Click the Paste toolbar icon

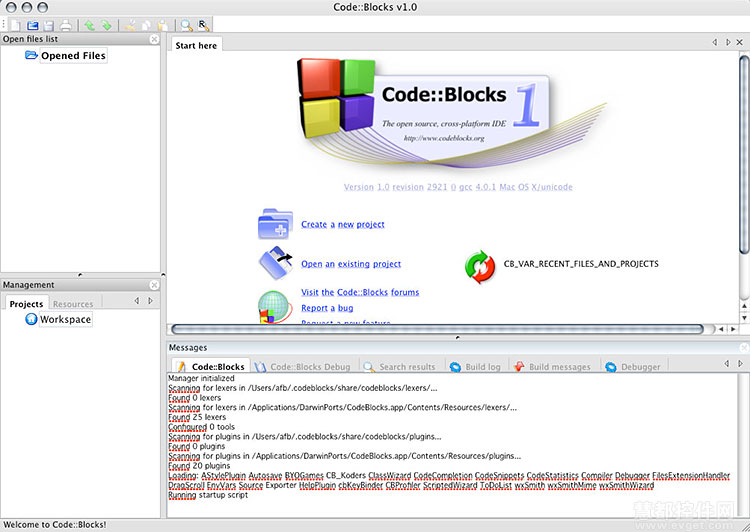[163, 25]
